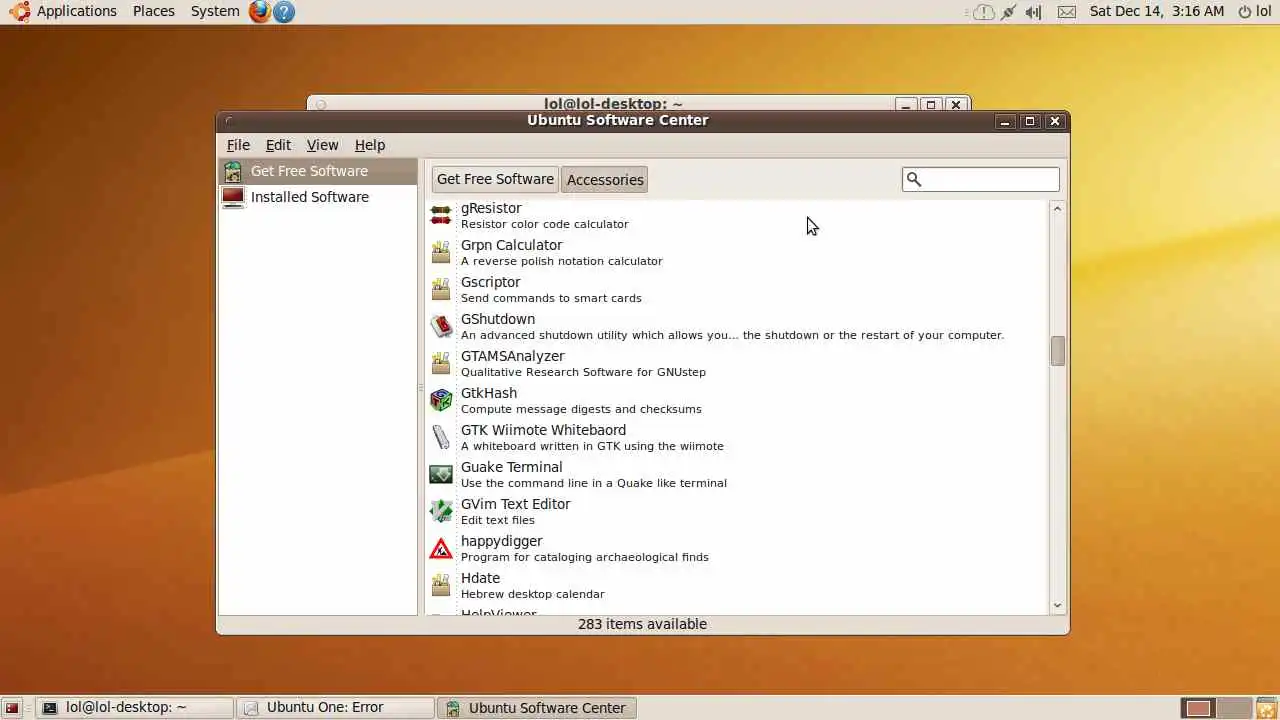Click the GTK Wiimote Whitebaord icon
Screen dimensions: 1280x720
tap(441, 437)
